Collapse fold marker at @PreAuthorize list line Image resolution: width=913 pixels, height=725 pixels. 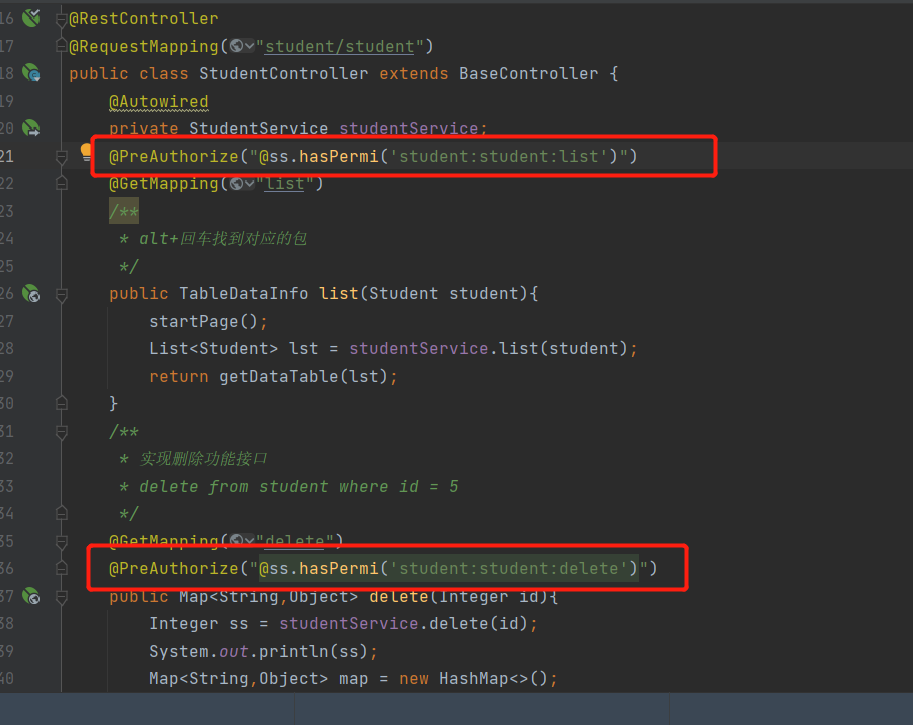pos(61,156)
